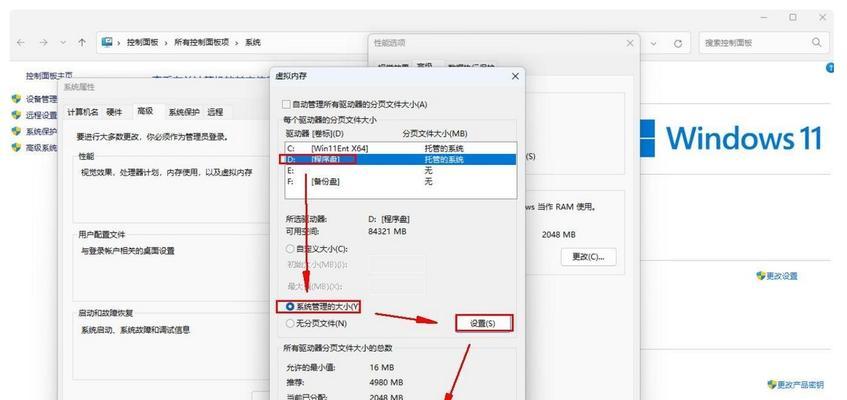
Task: Select 系统 breadcrumb segment
Action: [x=253, y=42]
